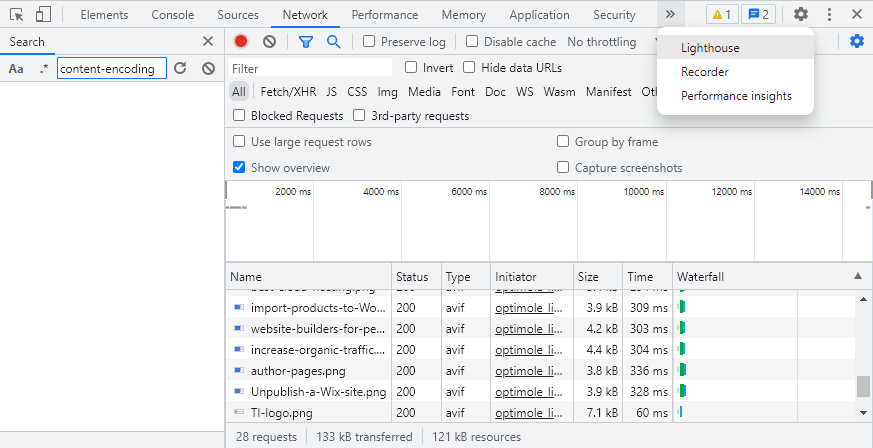Filter requests by Fetch/XHR type

click(x=288, y=92)
